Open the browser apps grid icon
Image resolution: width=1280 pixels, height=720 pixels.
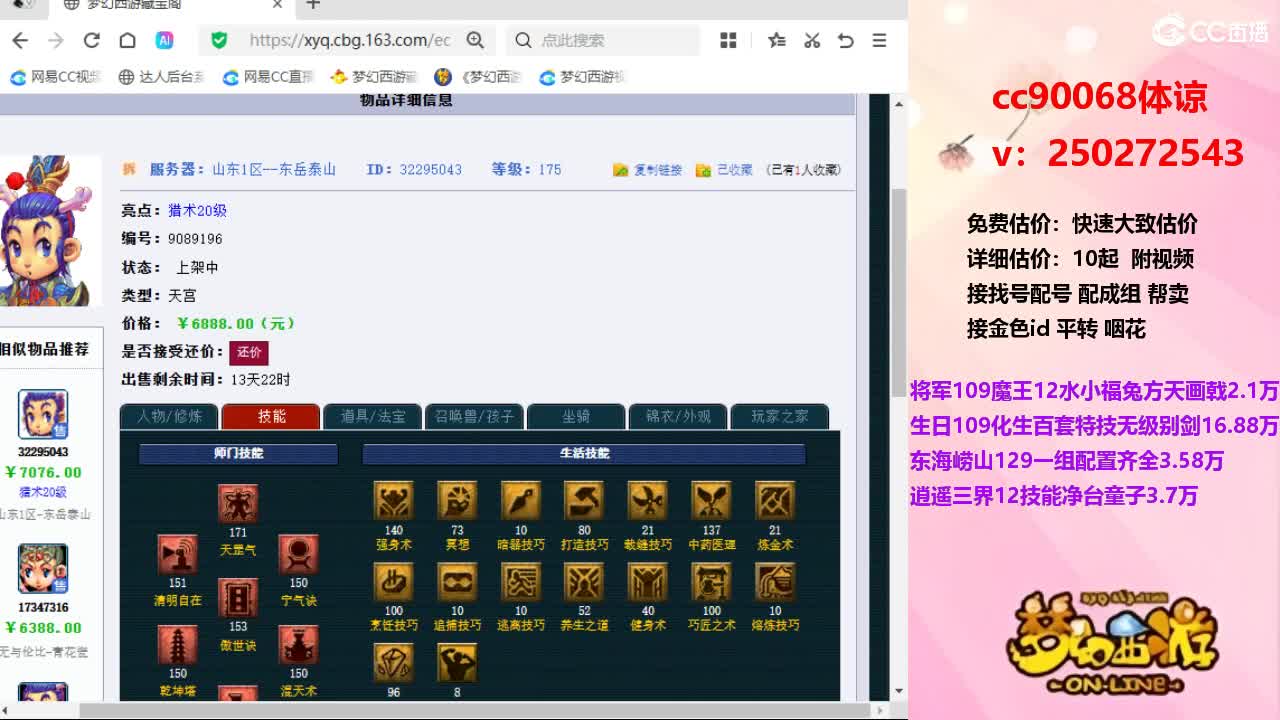728,40
